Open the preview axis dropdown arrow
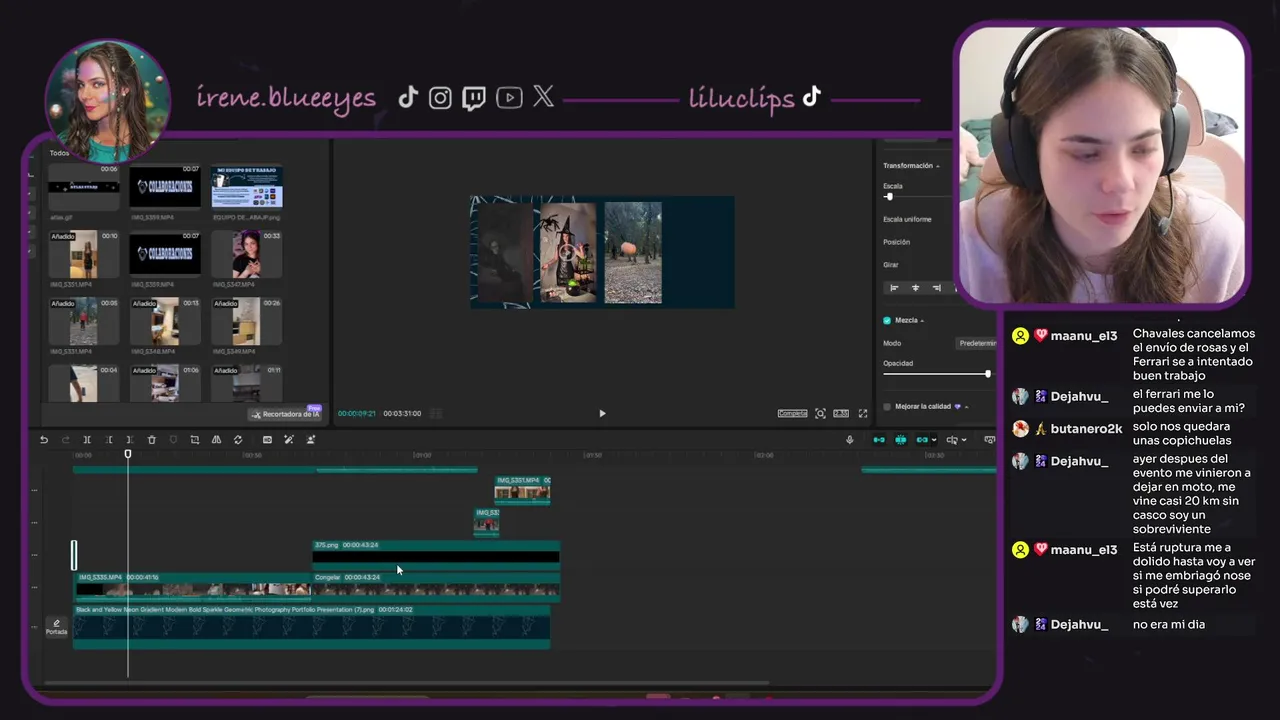Screen dimensions: 1280x720 pyautogui.click(x=964, y=440)
